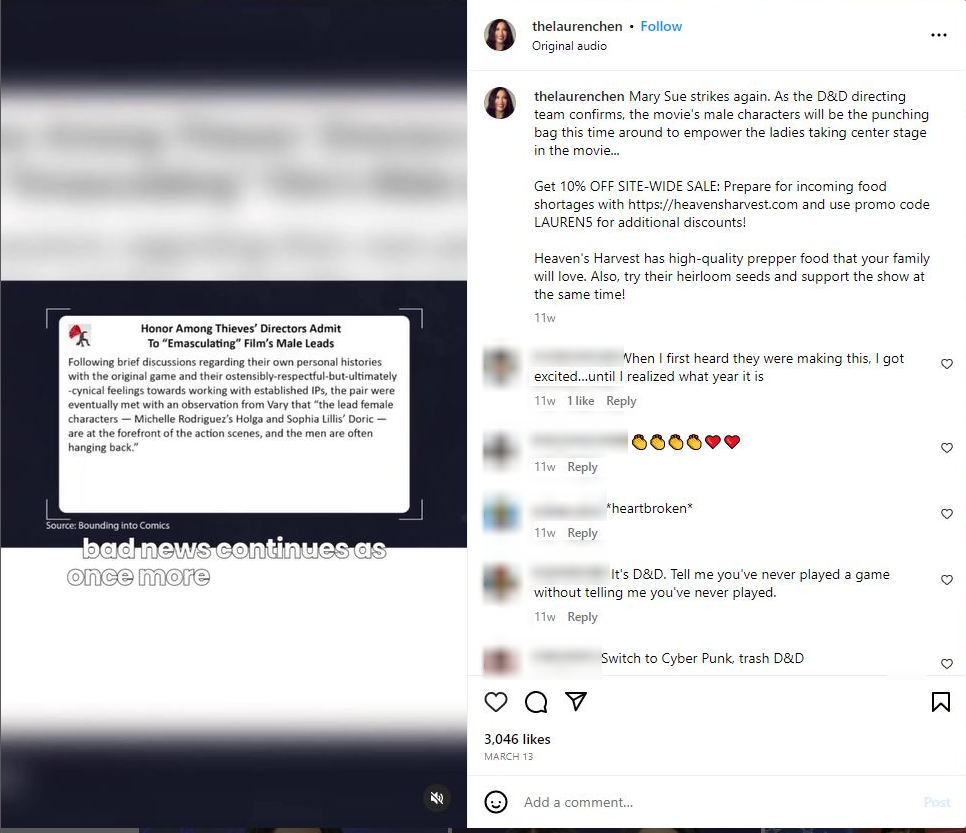Open the comment bubble icon
Screen dimensions: 966x833
536,702
